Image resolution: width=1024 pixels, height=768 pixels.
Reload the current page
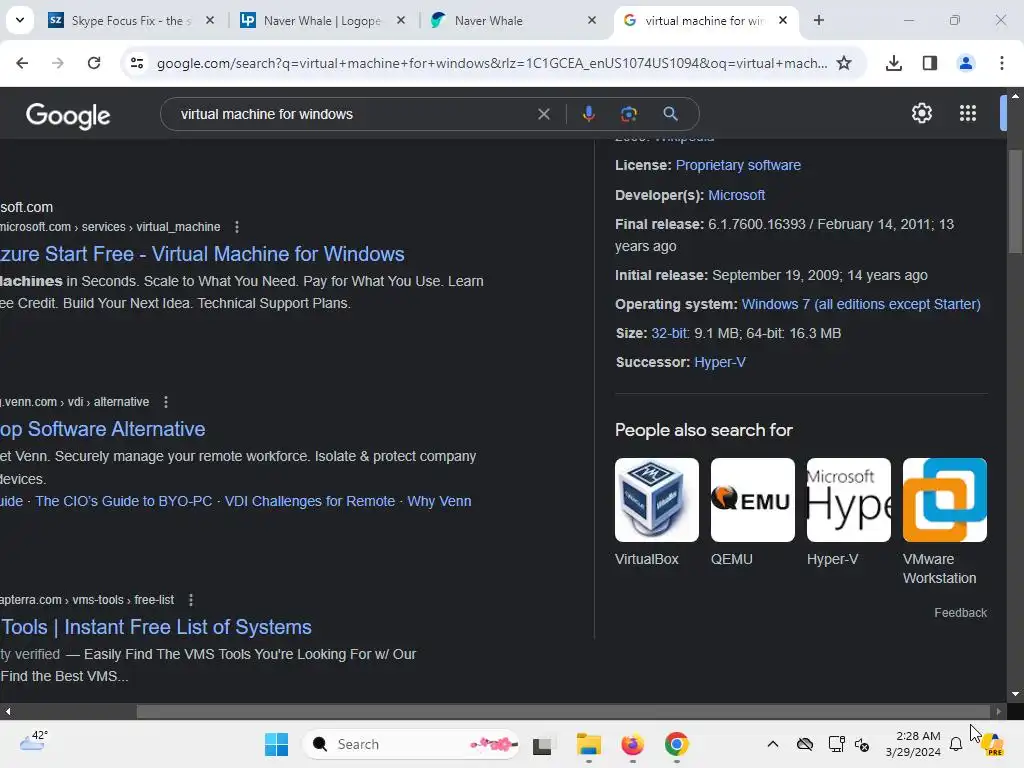(x=94, y=63)
